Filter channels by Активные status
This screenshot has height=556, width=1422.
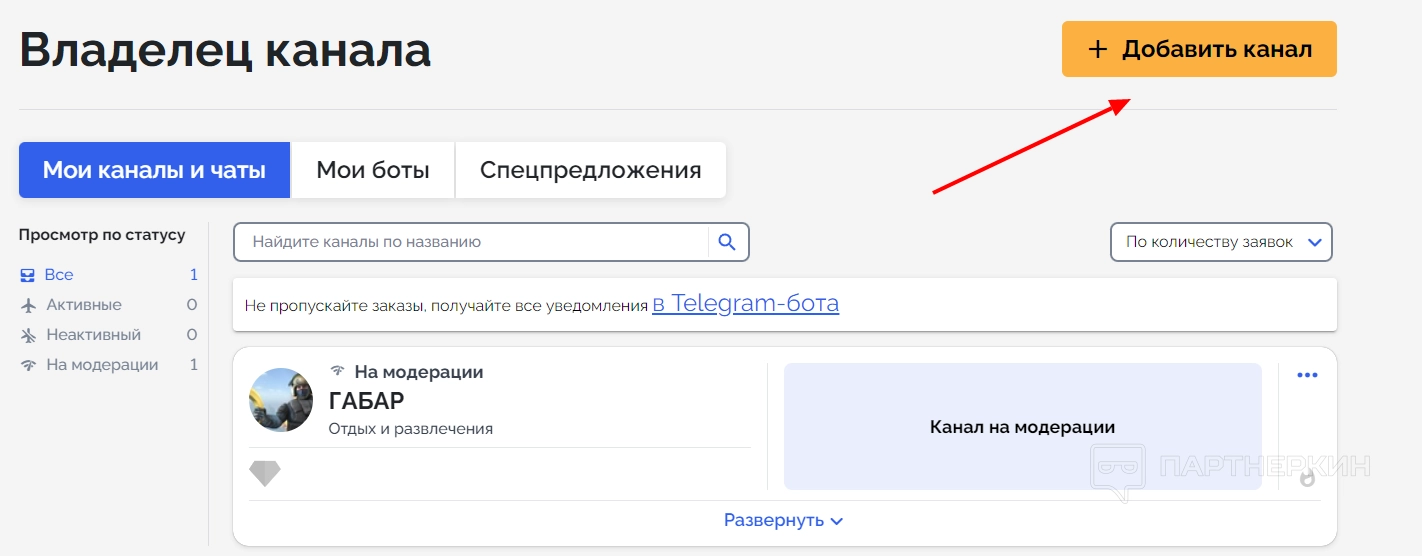84,305
